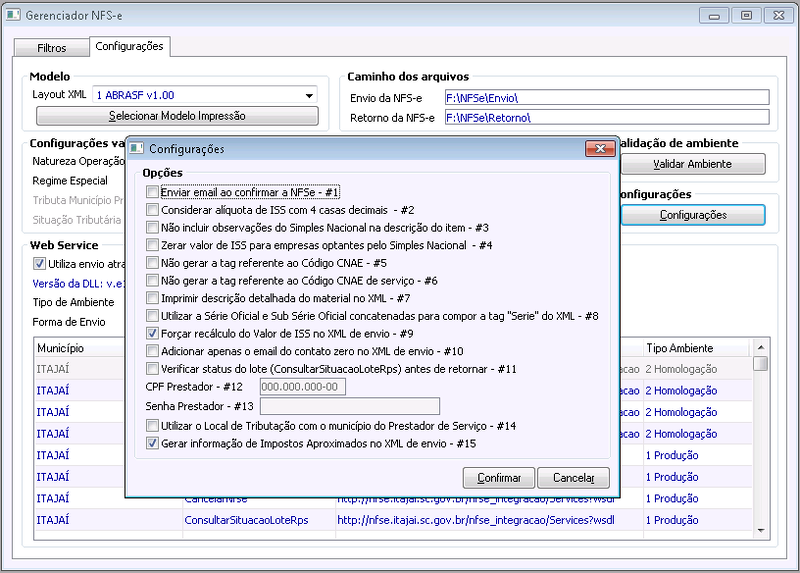Uncheck 'Forçar recálculo do Valor de ISS' #9
The width and height of the screenshot is (800, 573).
click(x=152, y=333)
